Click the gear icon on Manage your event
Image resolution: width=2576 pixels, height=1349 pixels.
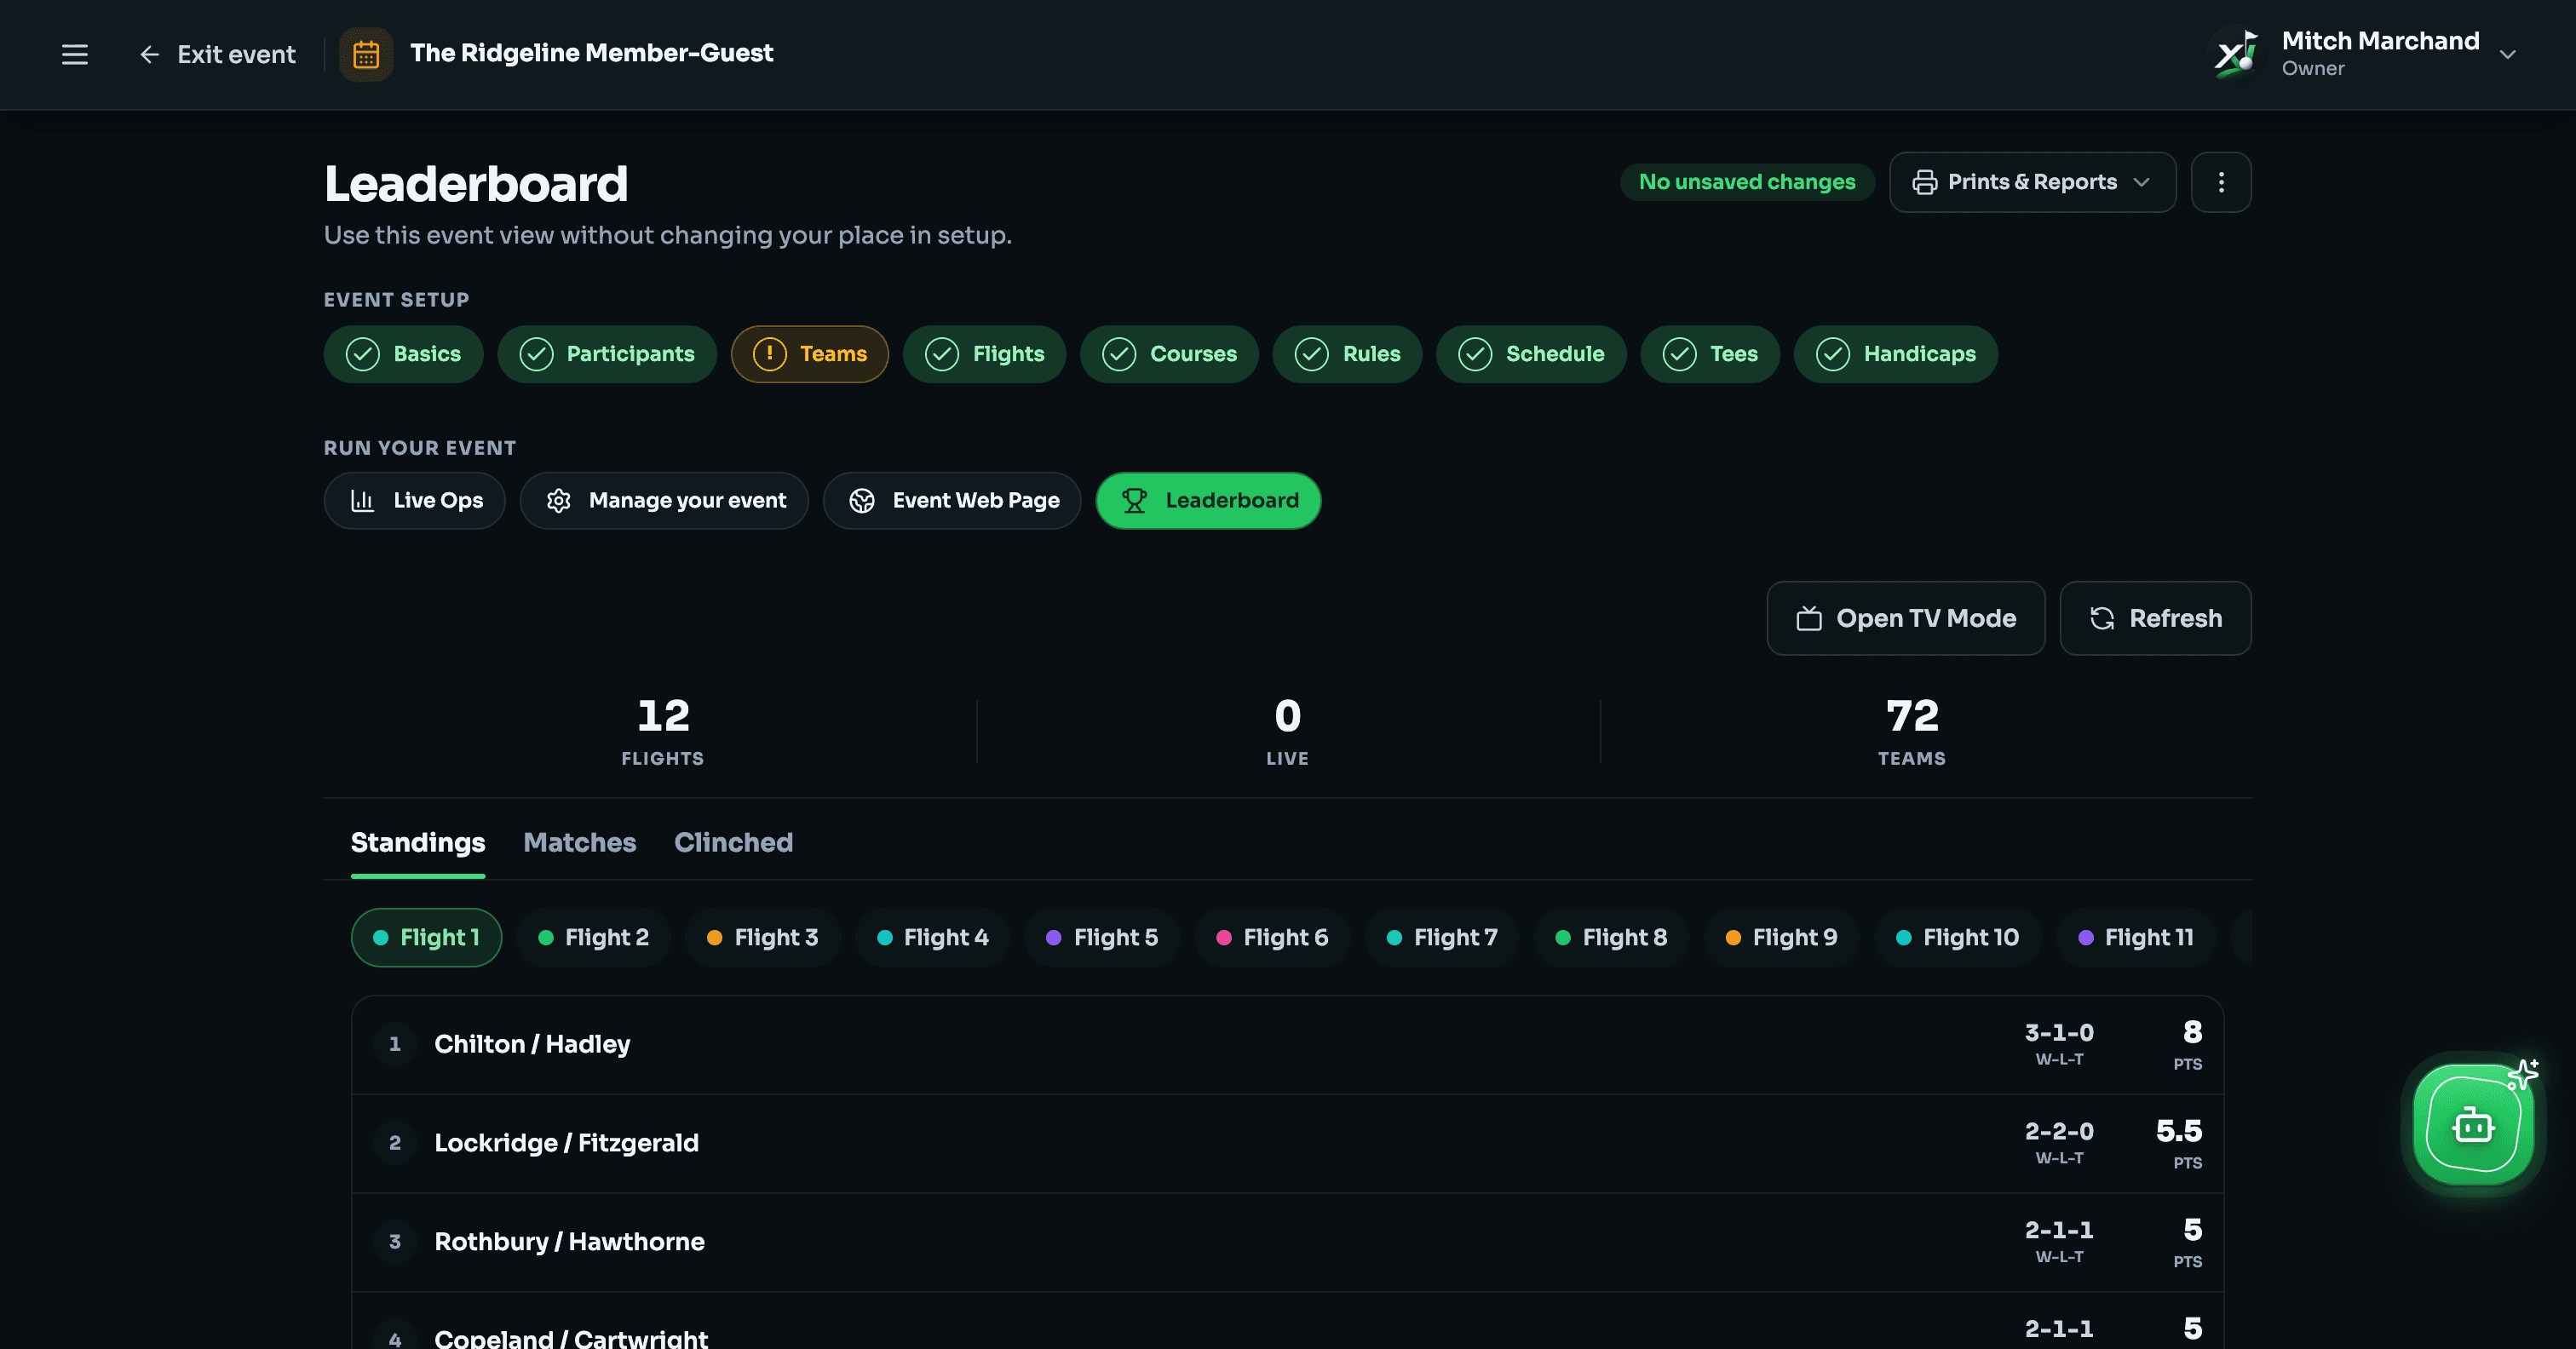[558, 501]
